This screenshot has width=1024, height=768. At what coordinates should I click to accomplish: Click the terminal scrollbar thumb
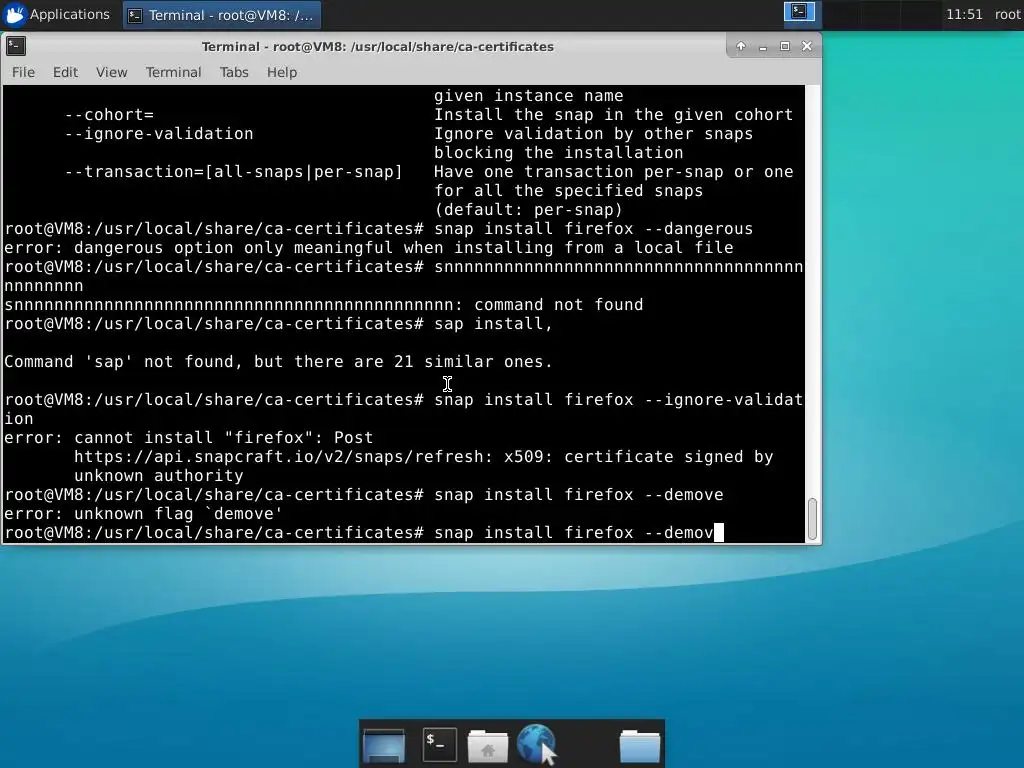click(x=812, y=519)
